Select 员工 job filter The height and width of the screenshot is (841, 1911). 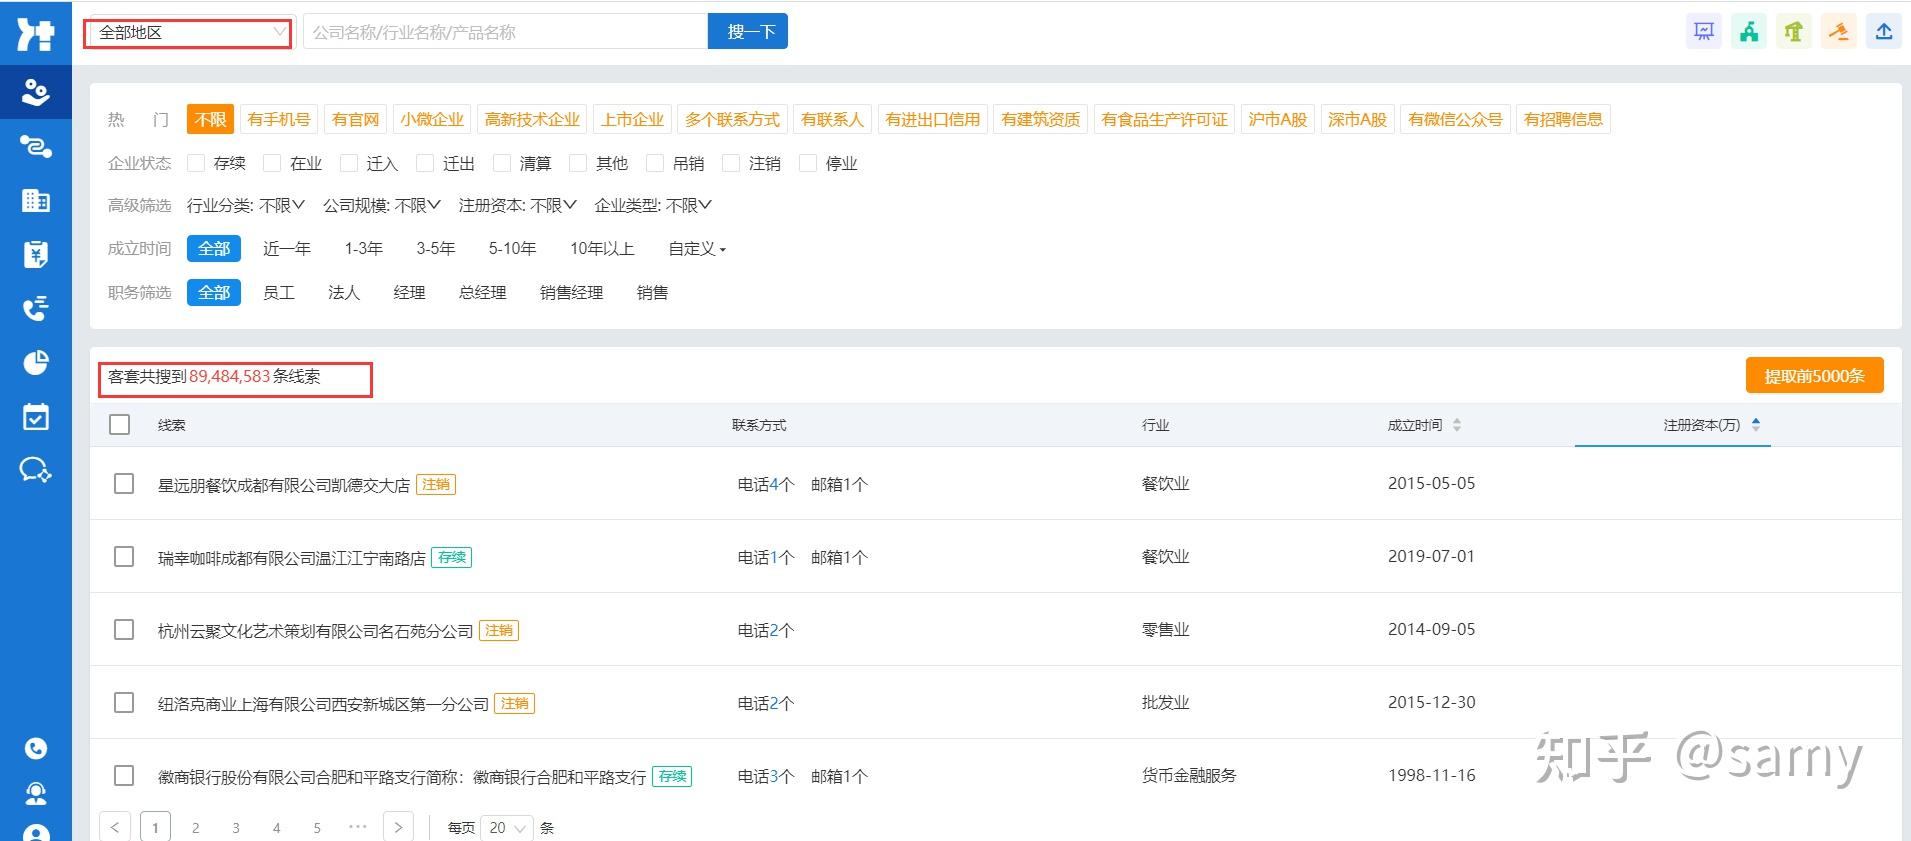click(279, 293)
